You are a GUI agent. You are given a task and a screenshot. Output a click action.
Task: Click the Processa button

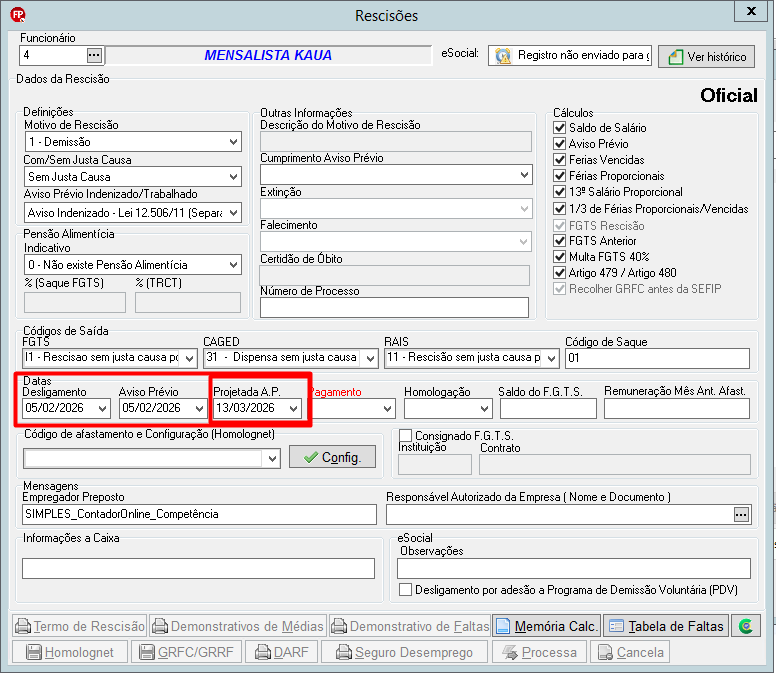[x=539, y=652]
